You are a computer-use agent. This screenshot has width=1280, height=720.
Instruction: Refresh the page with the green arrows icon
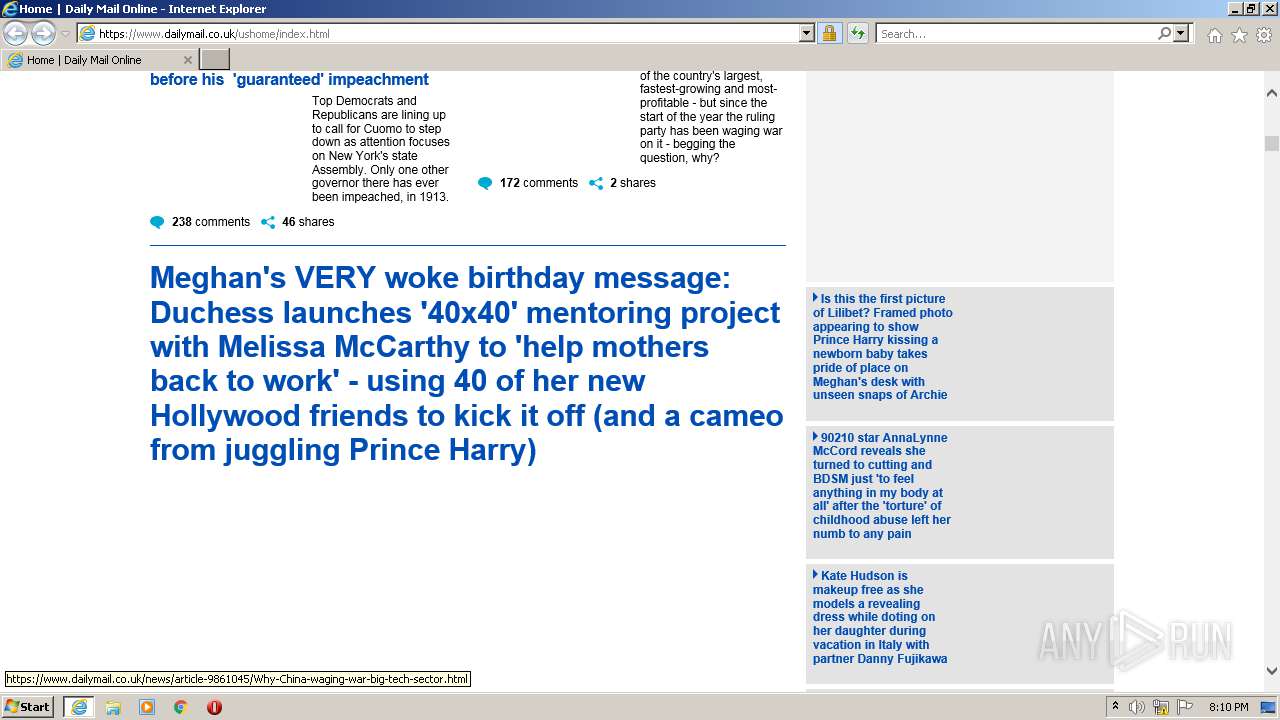[x=858, y=34]
